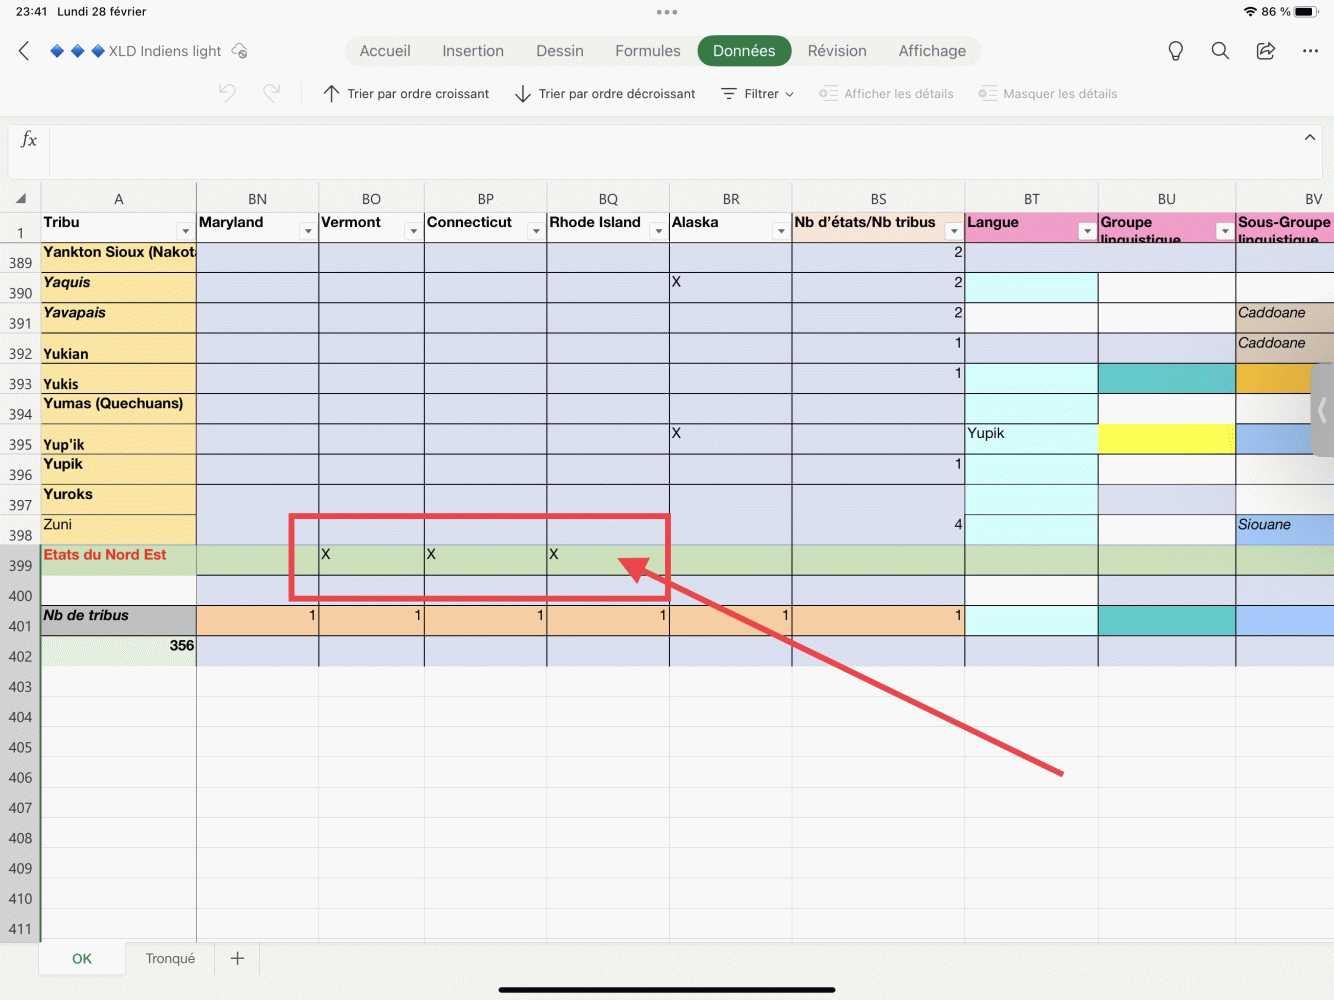Open filter arrow for Rhode Island column
The height and width of the screenshot is (1000, 1334).
click(x=658, y=231)
